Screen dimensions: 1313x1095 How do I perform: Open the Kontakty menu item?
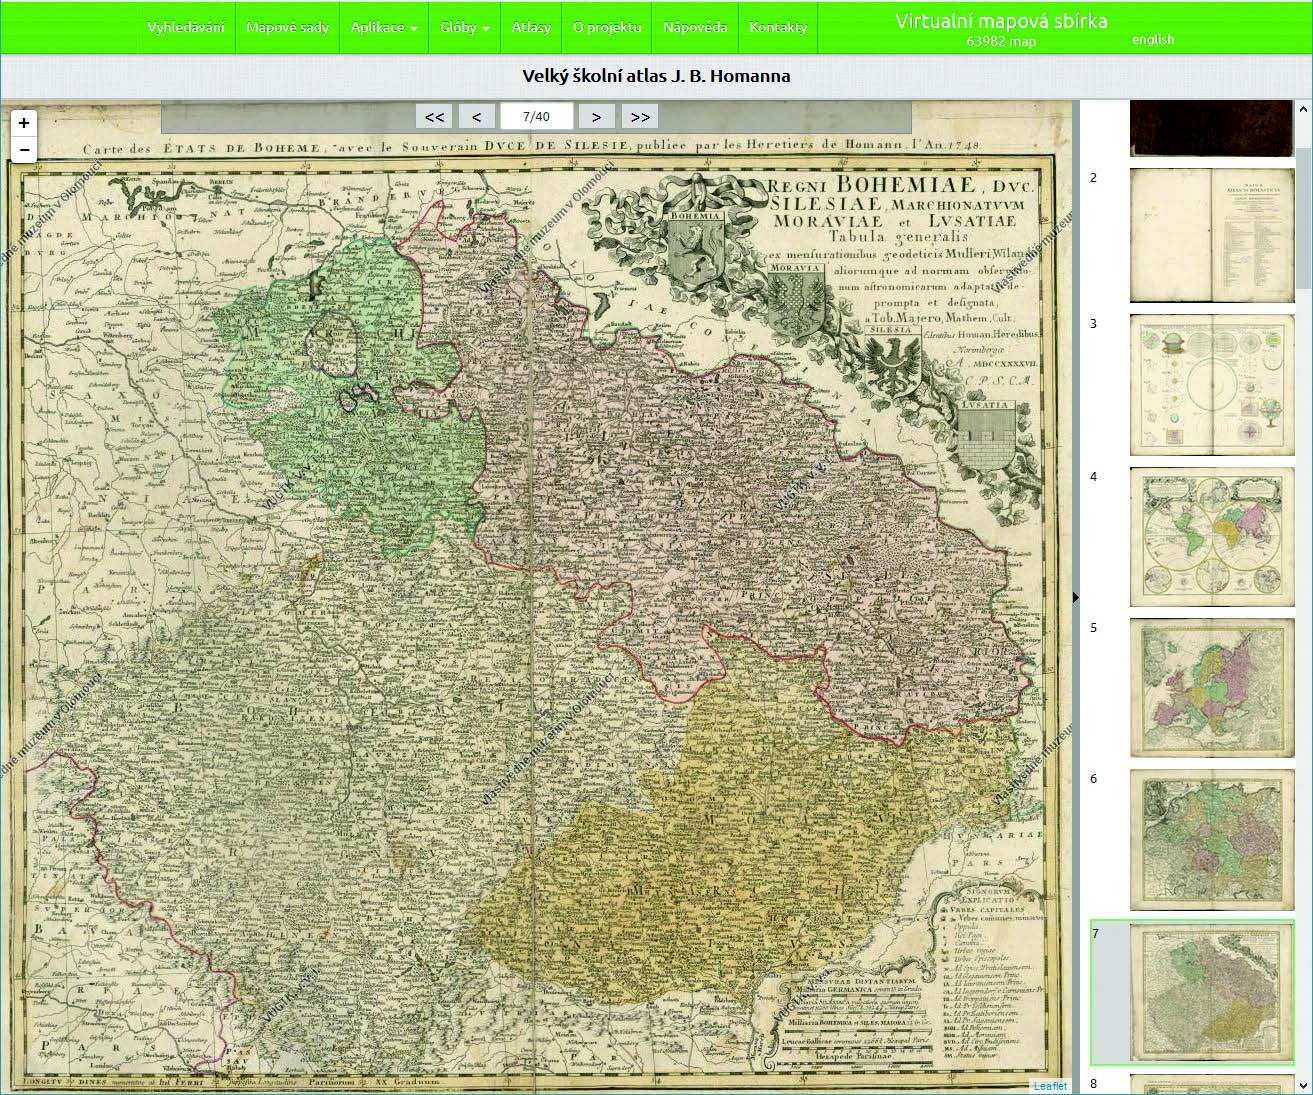778,27
